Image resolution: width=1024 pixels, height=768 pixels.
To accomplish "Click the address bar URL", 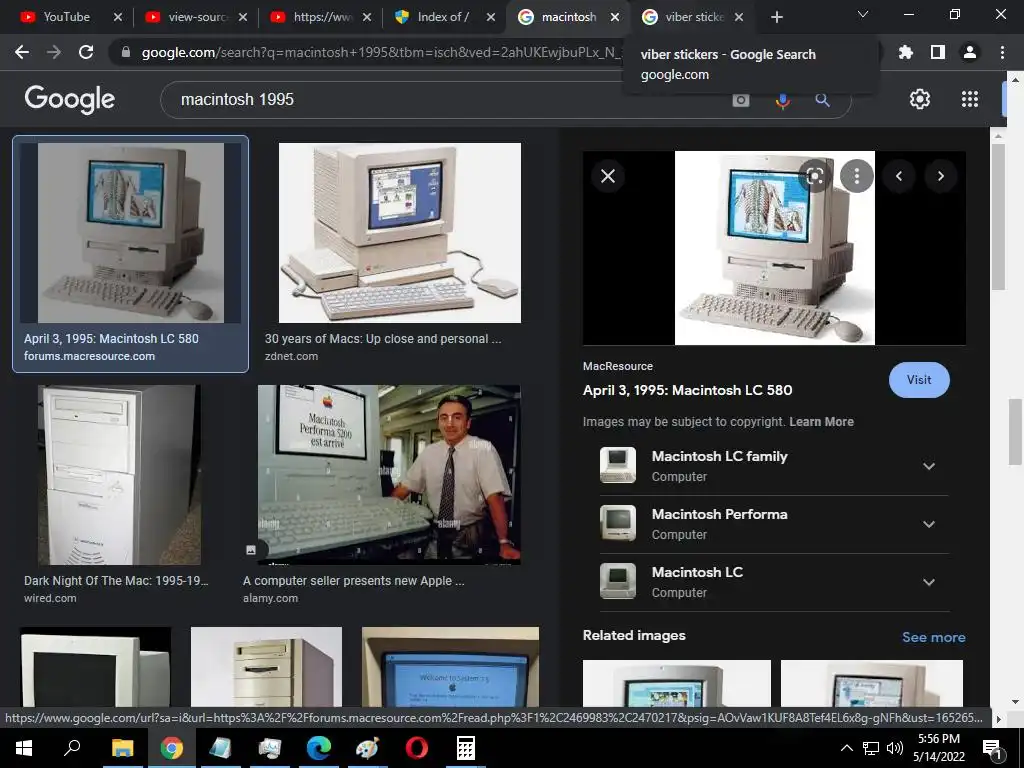I will point(382,52).
